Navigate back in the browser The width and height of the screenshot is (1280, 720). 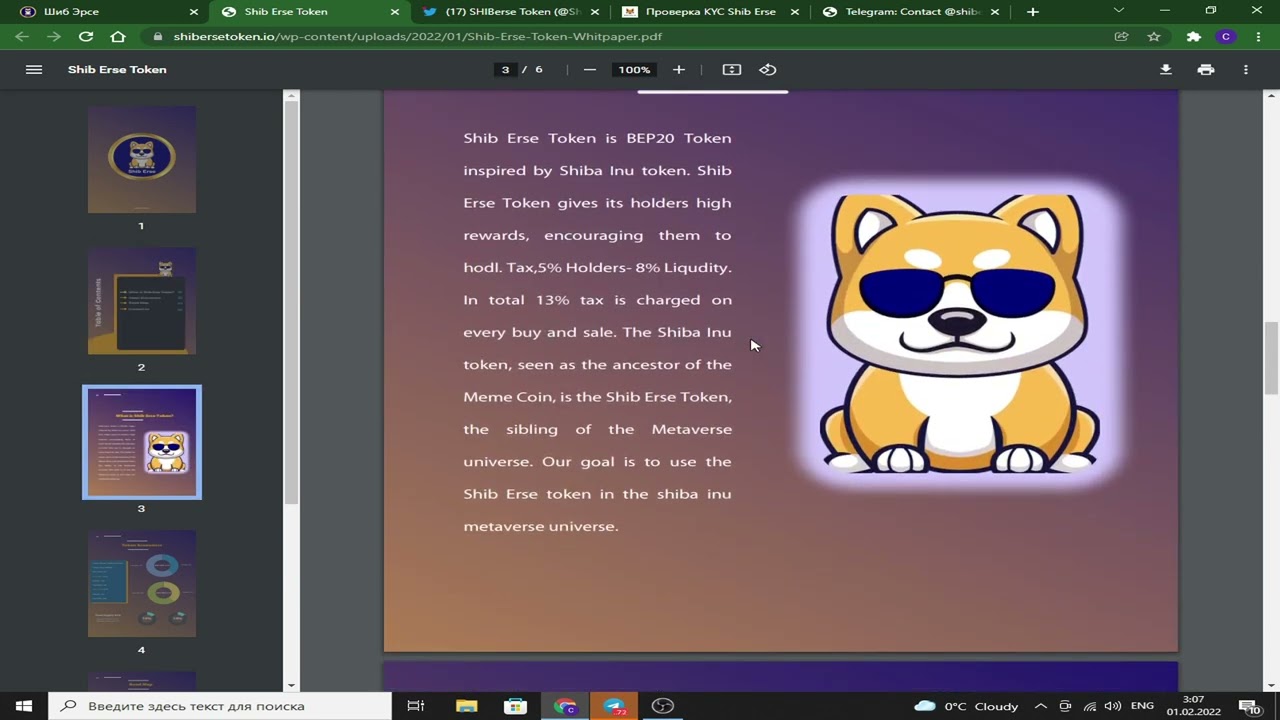pyautogui.click(x=22, y=37)
